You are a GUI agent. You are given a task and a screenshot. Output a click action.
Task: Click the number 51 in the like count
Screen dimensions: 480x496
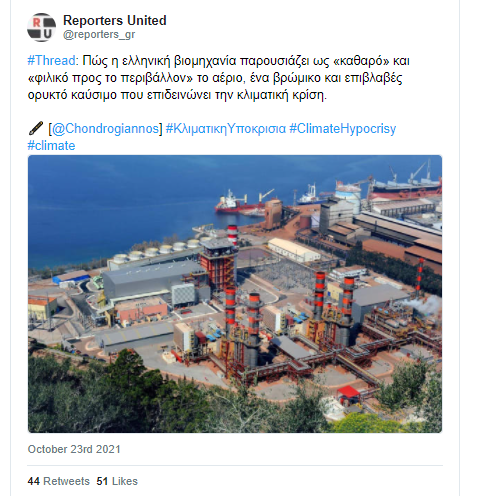point(102,481)
